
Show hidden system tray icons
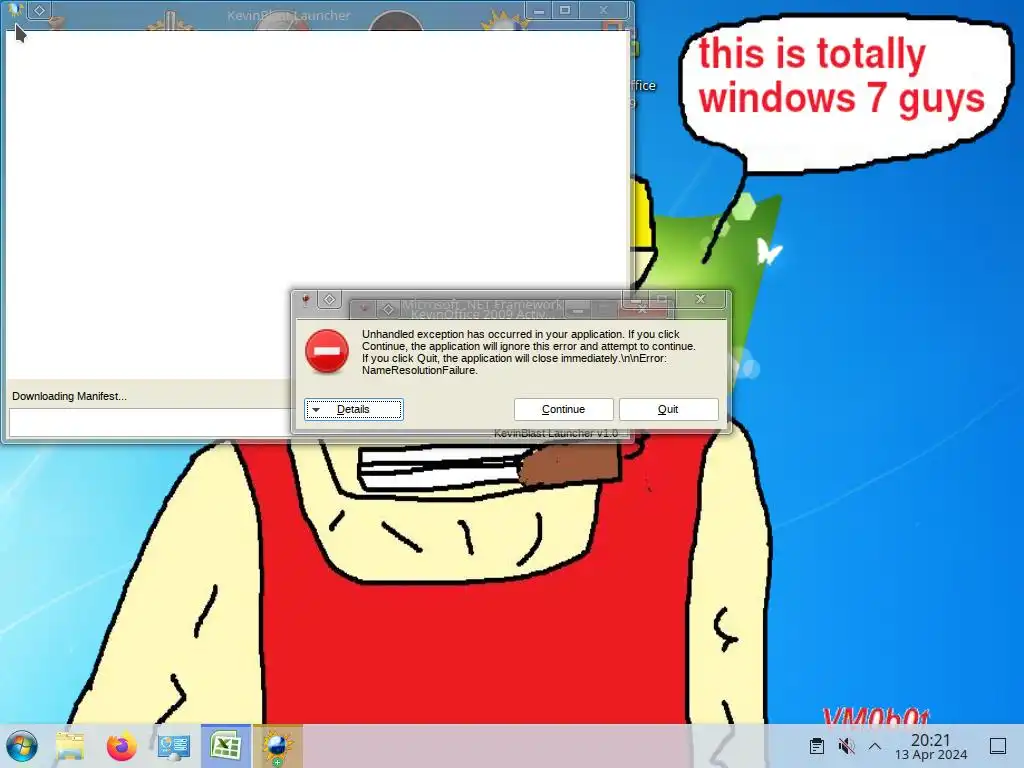click(x=875, y=746)
